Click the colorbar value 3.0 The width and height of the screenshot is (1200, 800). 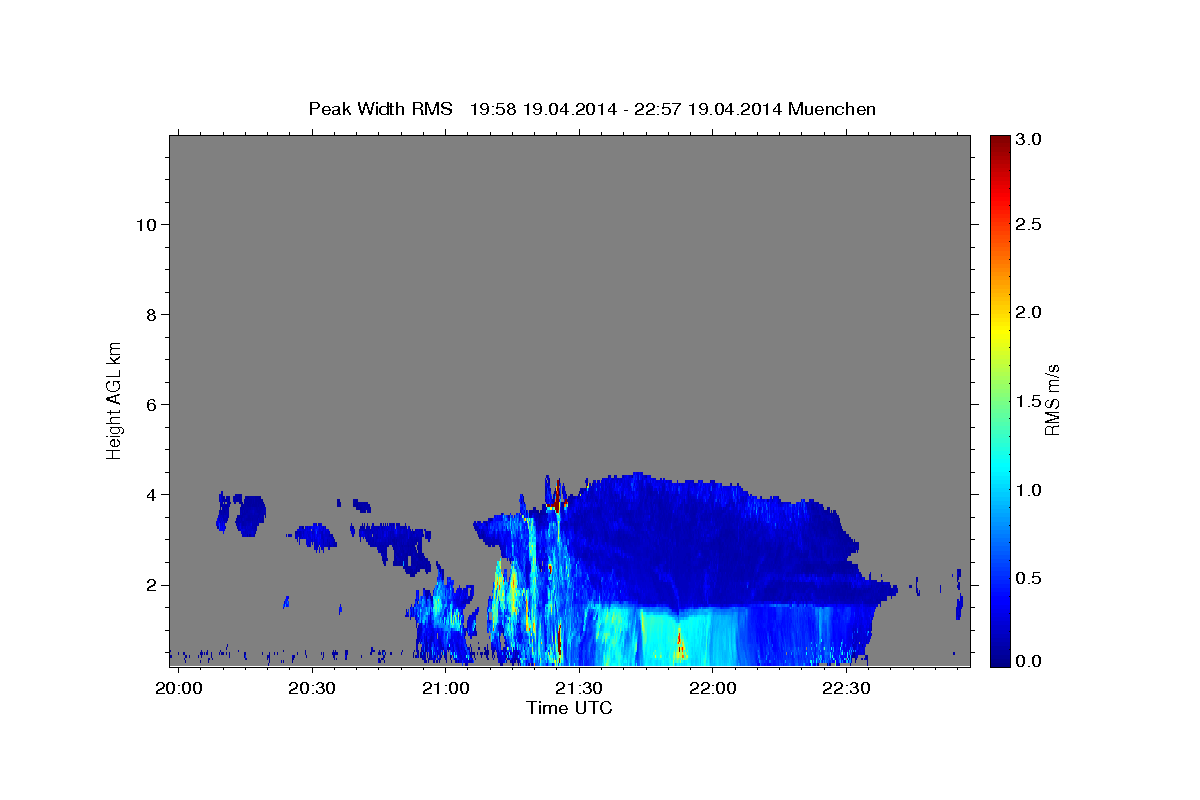[x=1028, y=140]
